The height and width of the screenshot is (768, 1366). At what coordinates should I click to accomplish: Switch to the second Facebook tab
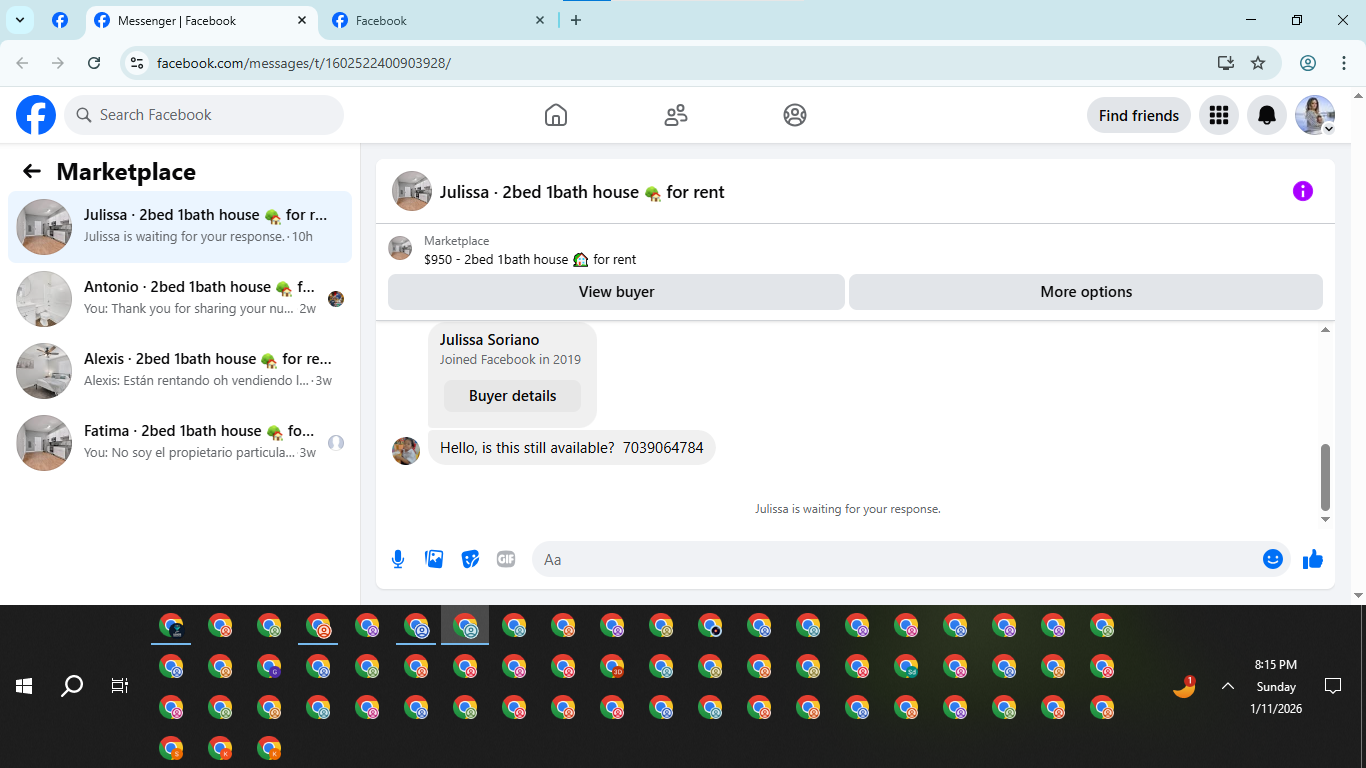pyautogui.click(x=440, y=20)
